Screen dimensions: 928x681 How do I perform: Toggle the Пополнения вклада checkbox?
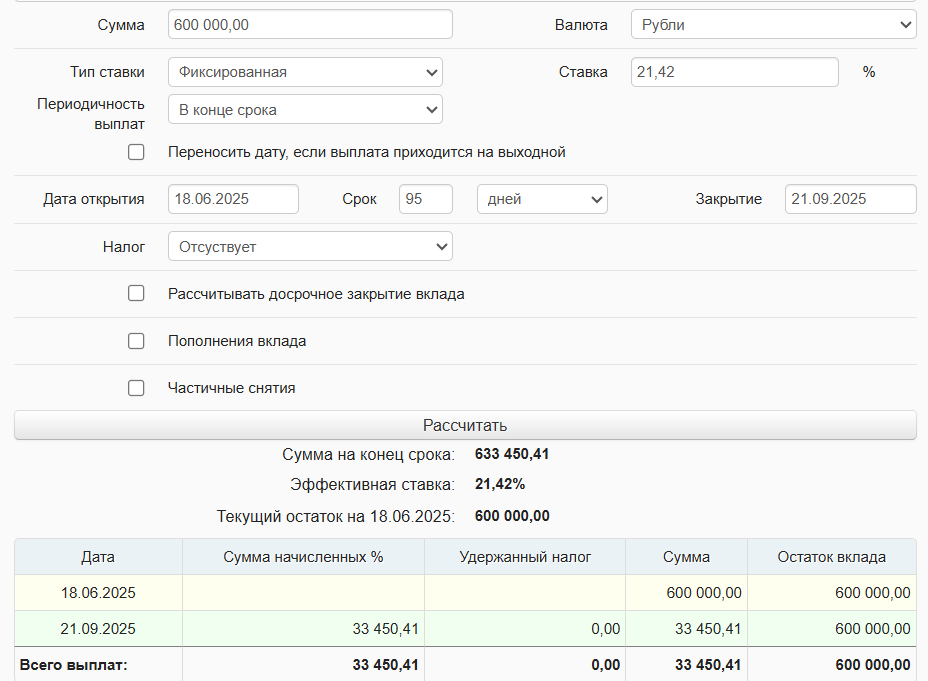pos(136,341)
